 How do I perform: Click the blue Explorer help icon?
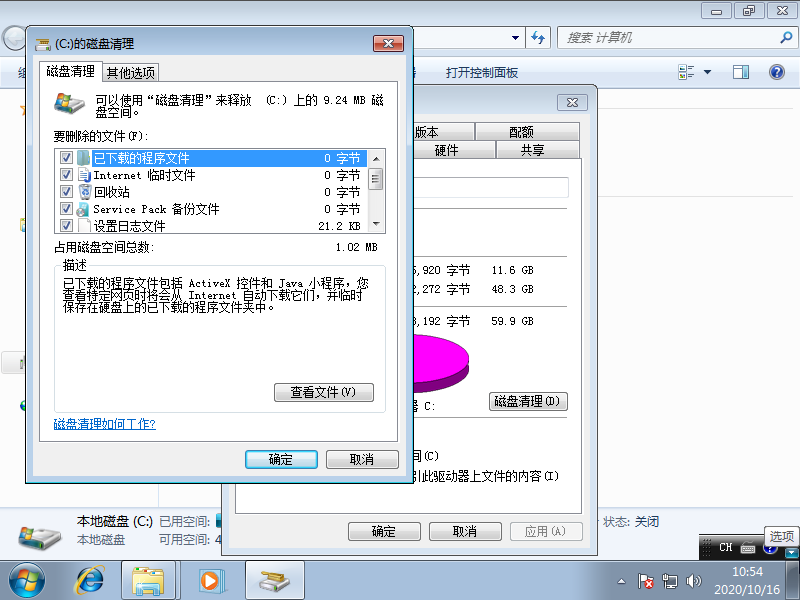point(776,72)
